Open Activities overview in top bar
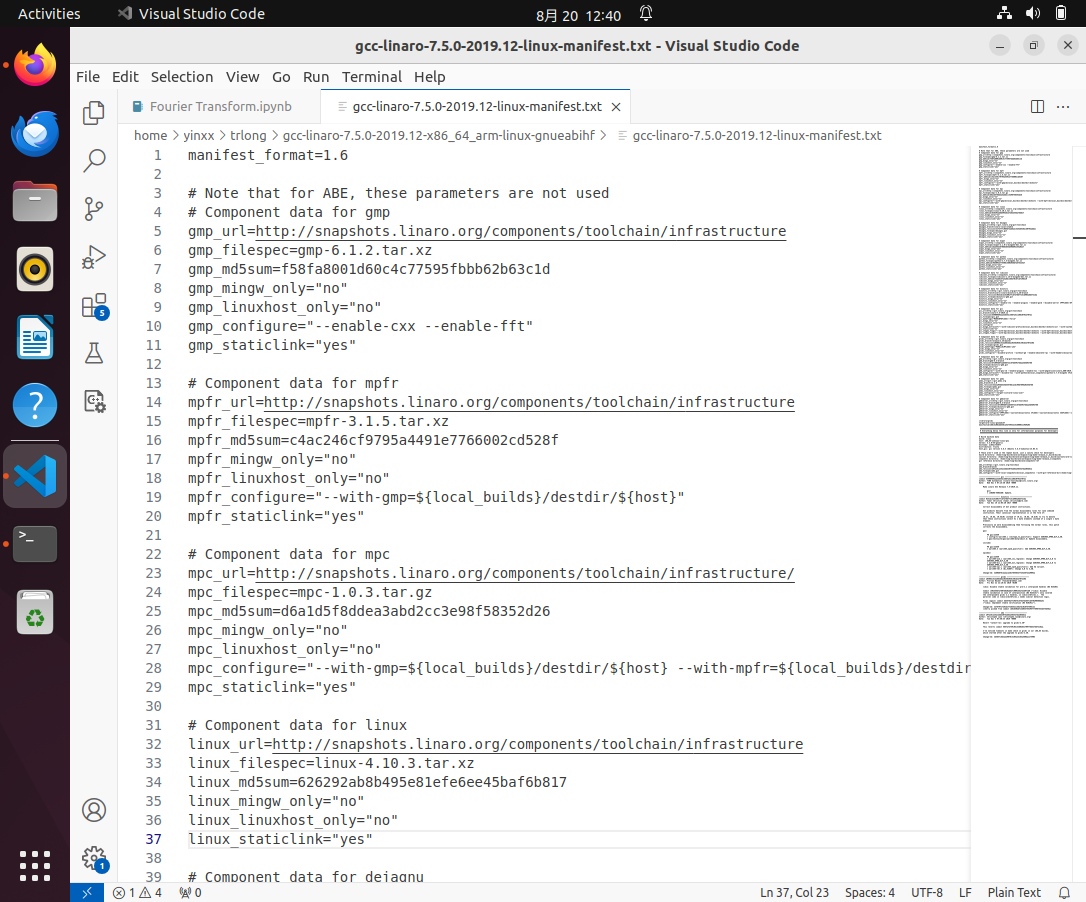Screen dimensions: 1086x902 click(48, 14)
